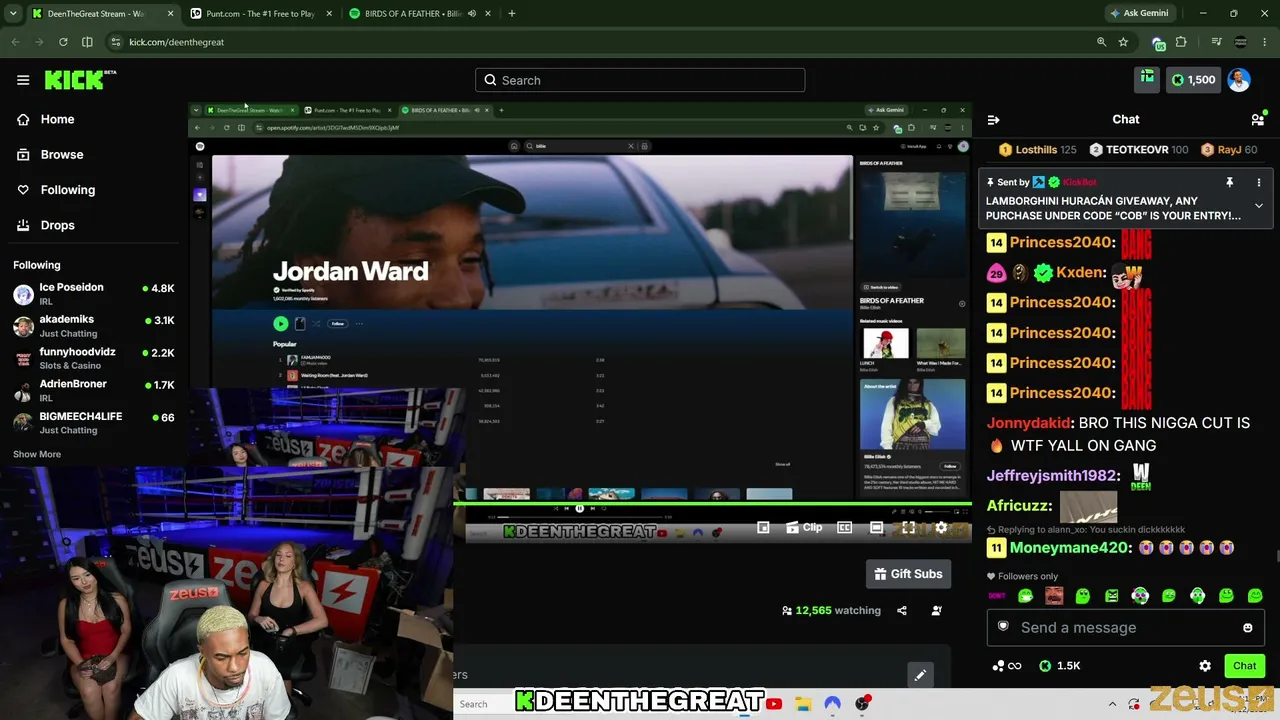The image size is (1280, 720).
Task: Open the Chrome media controls icon
Action: click(1216, 42)
